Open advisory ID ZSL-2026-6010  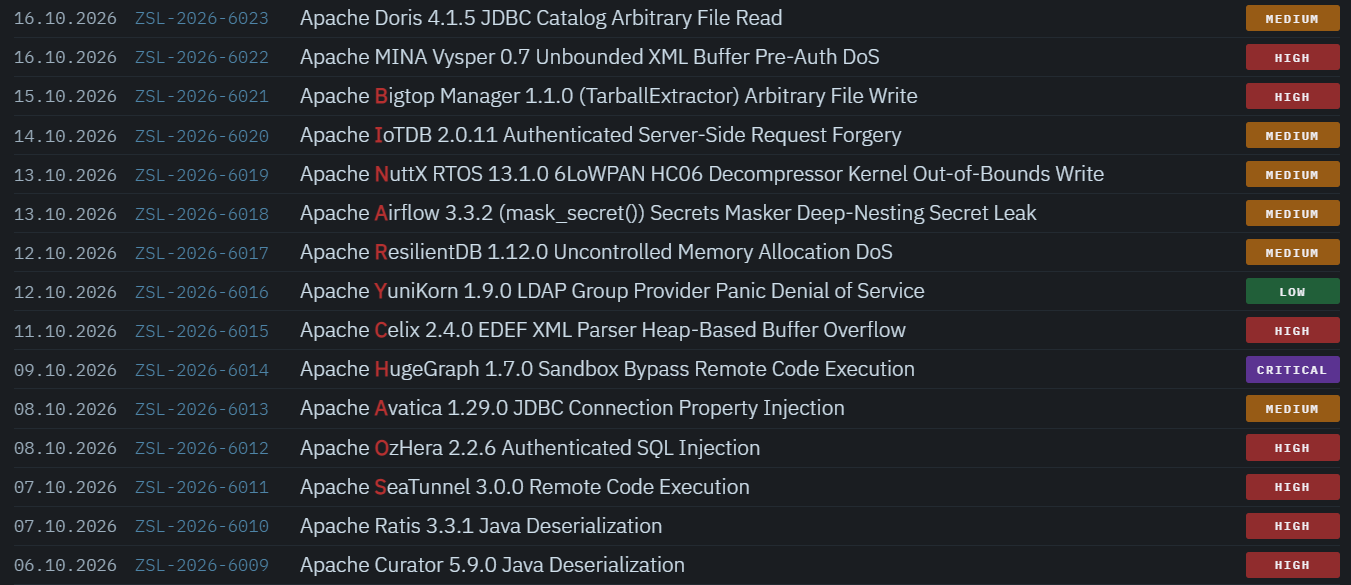pos(202,526)
